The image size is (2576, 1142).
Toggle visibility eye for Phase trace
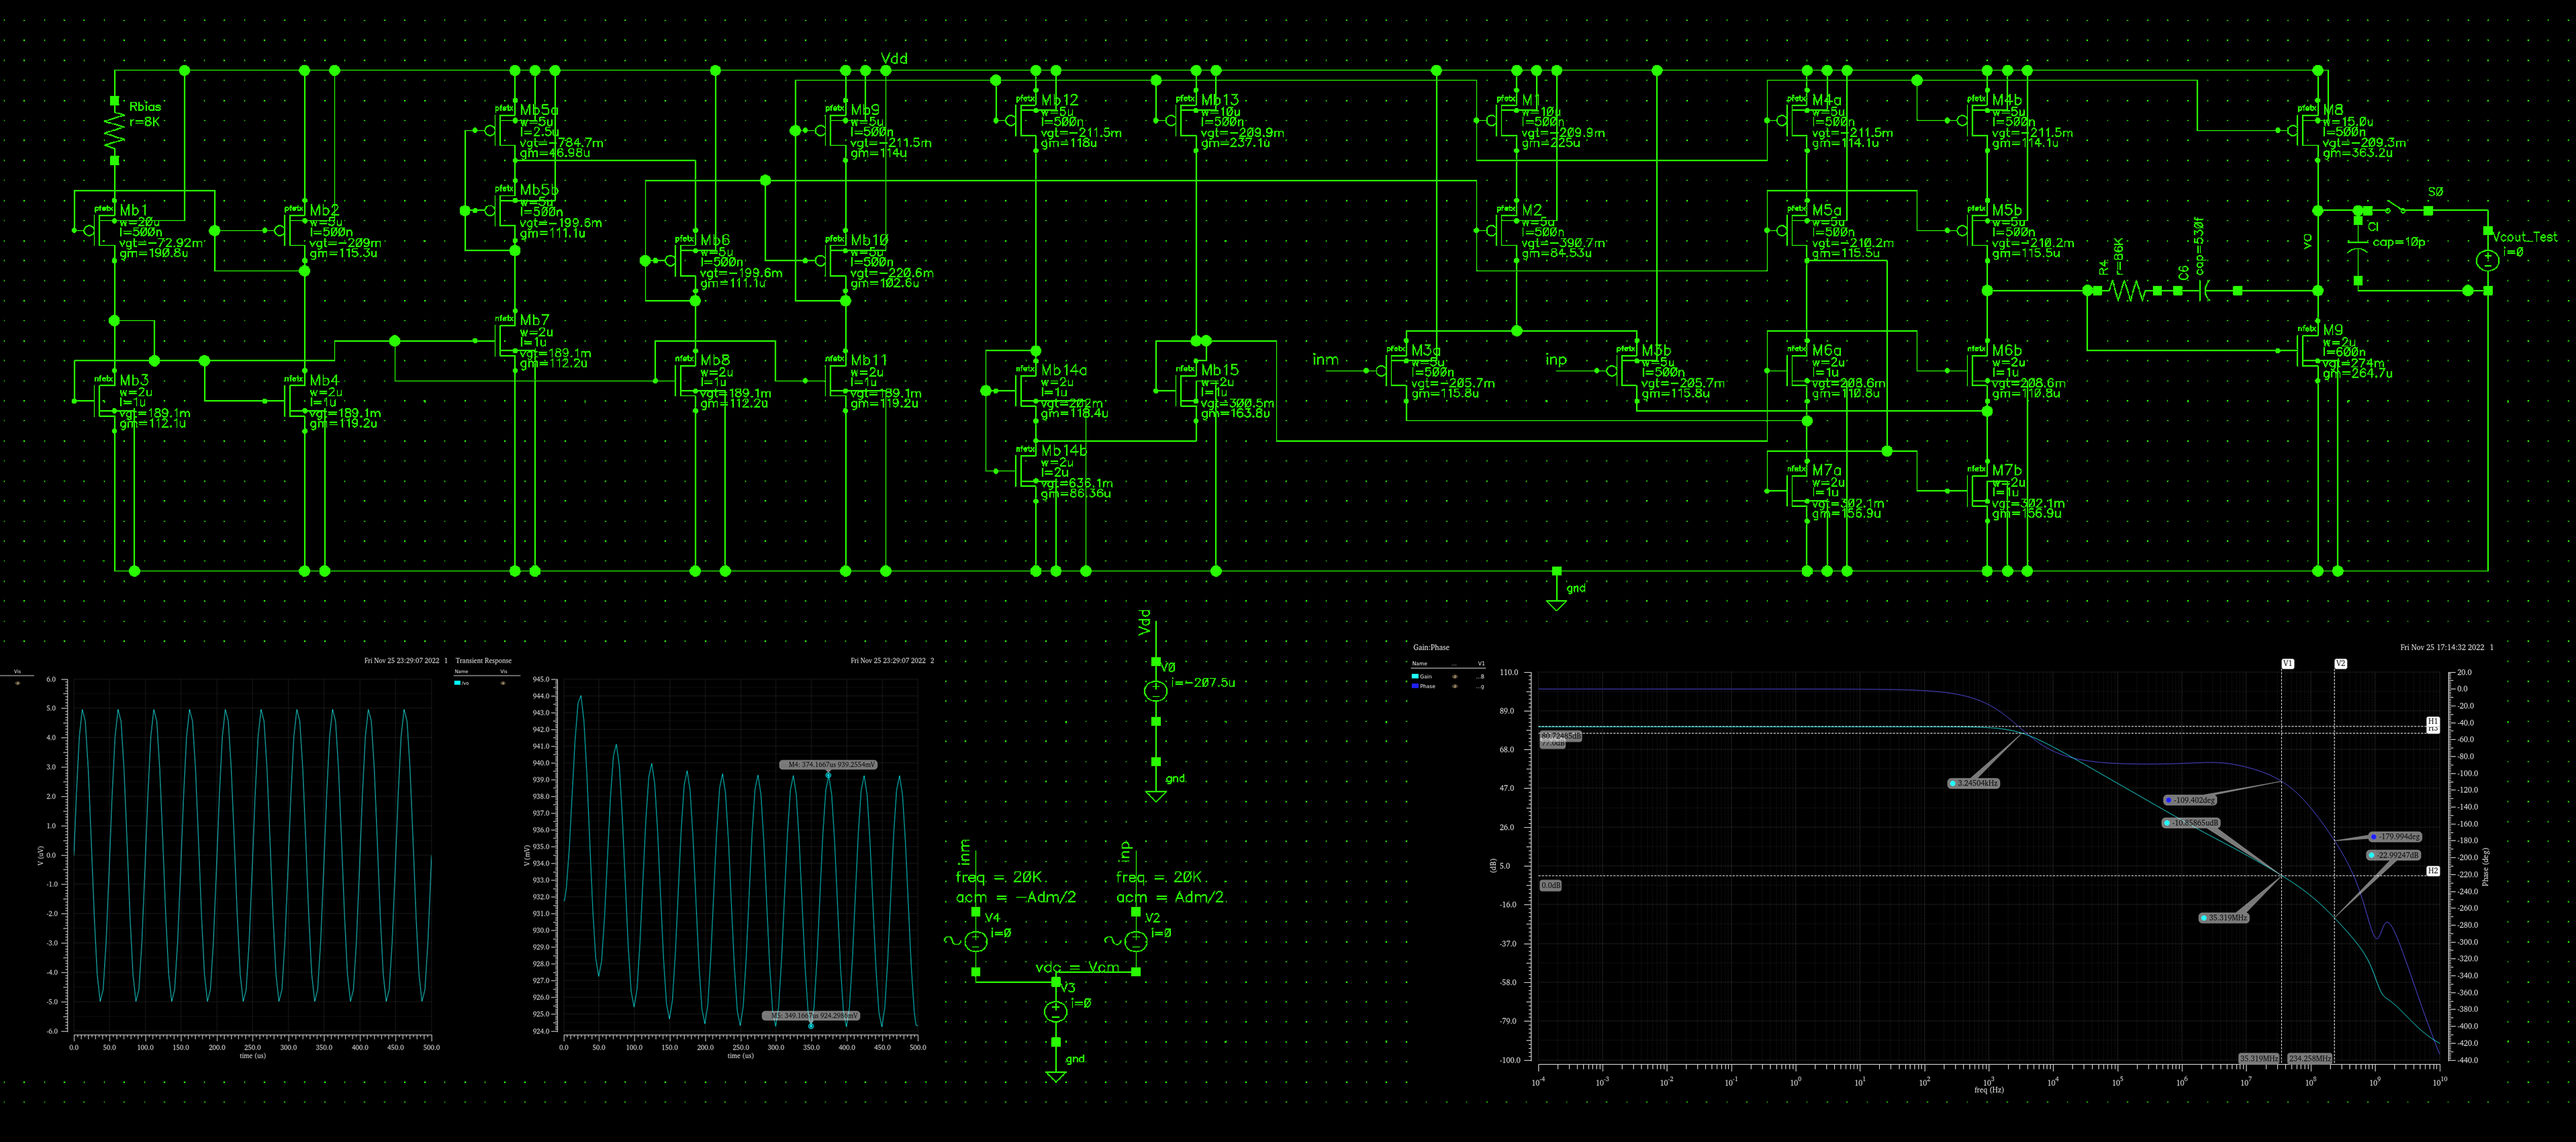coord(1455,686)
